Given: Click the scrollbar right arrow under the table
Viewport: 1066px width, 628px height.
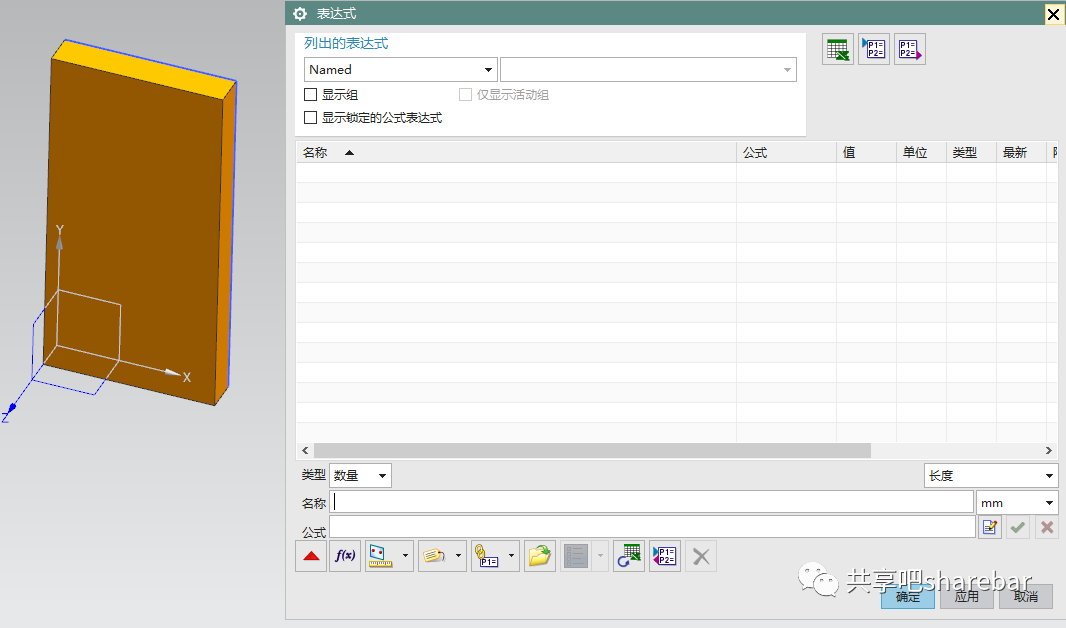Looking at the screenshot, I should coord(1048,450).
